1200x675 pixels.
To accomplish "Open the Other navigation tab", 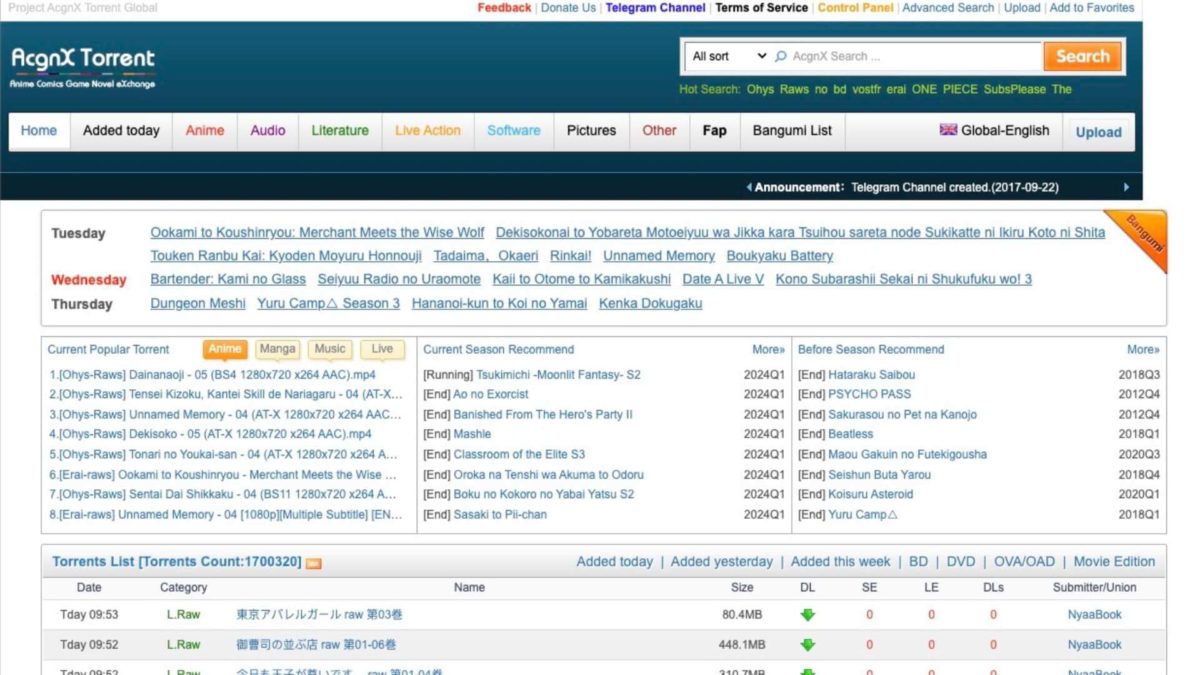I will pyautogui.click(x=659, y=131).
